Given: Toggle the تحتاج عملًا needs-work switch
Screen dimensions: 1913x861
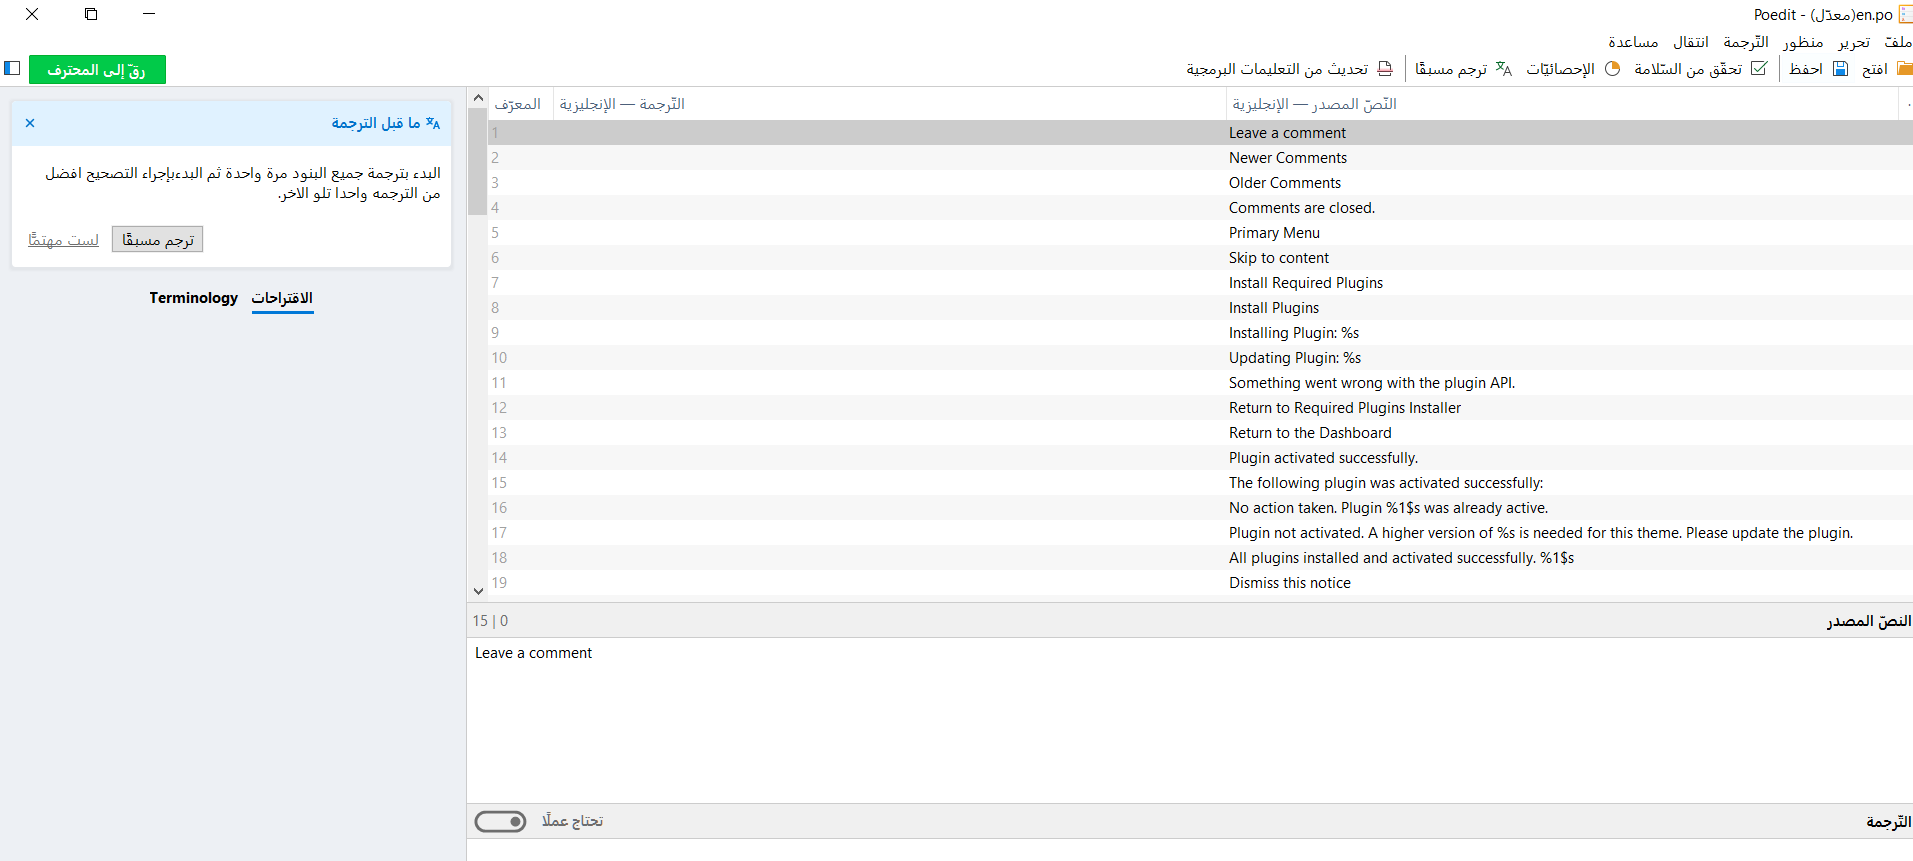Looking at the screenshot, I should coord(500,821).
